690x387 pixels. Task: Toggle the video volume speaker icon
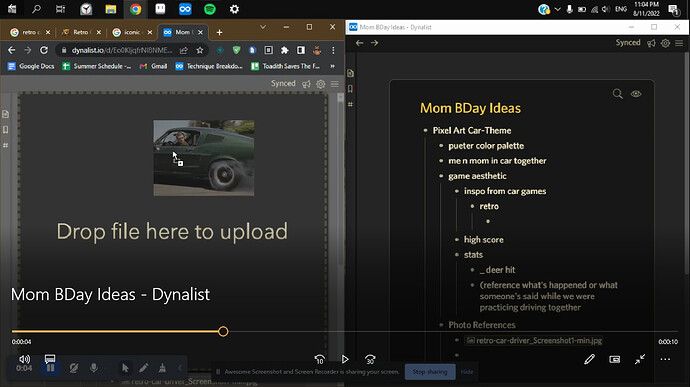tap(25, 359)
